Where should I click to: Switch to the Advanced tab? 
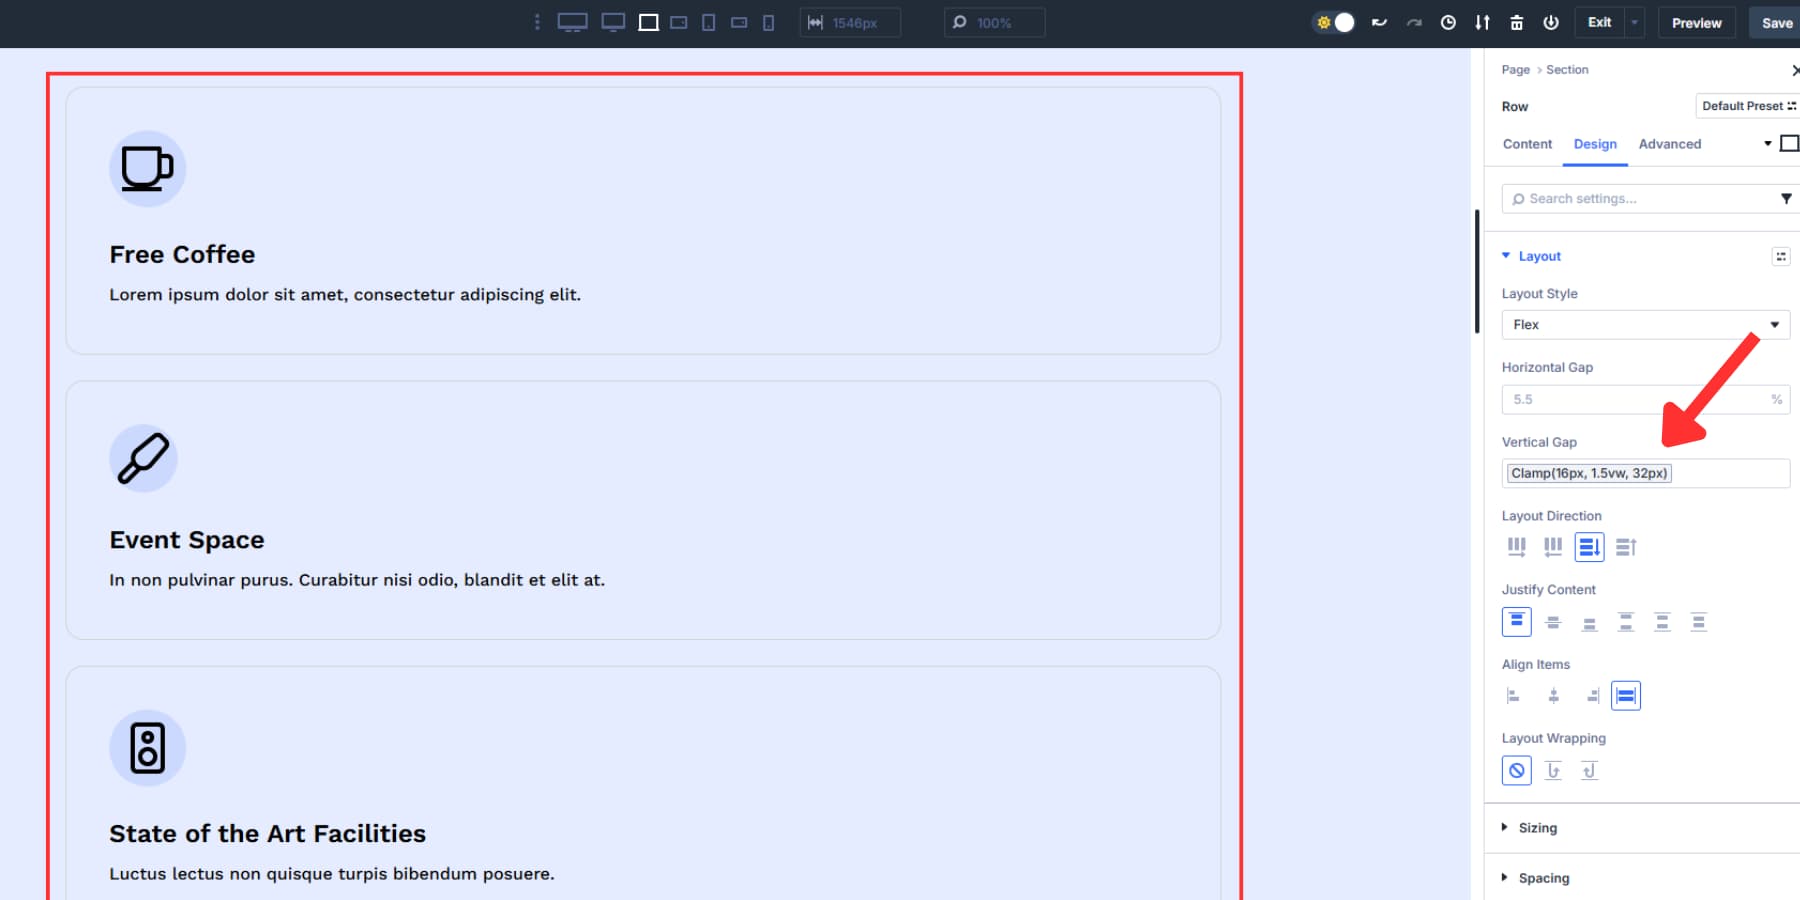pos(1669,144)
